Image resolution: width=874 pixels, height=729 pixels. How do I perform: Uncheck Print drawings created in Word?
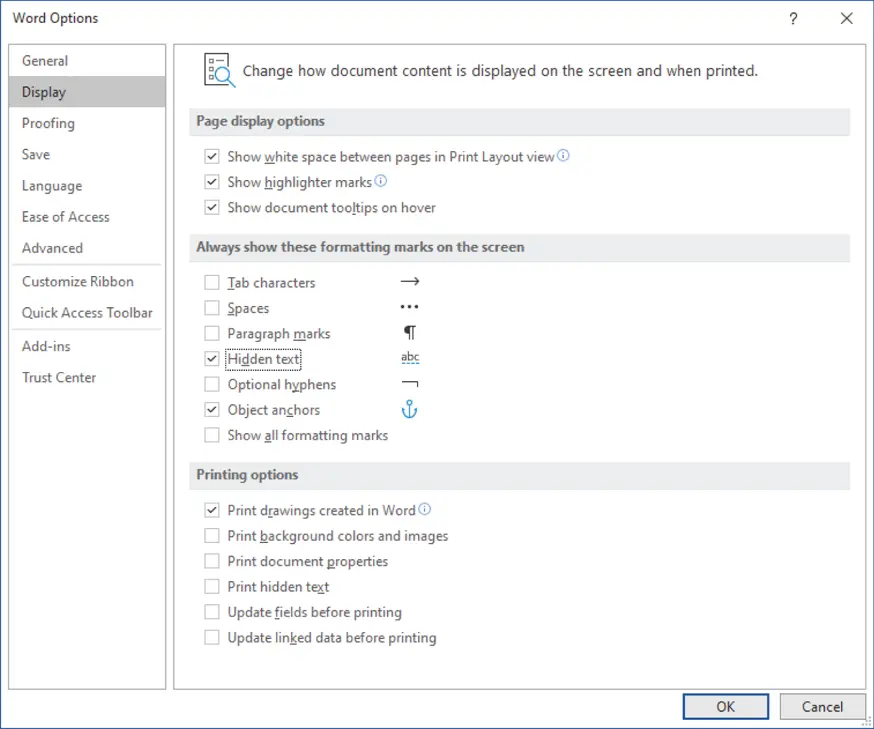tap(212, 510)
